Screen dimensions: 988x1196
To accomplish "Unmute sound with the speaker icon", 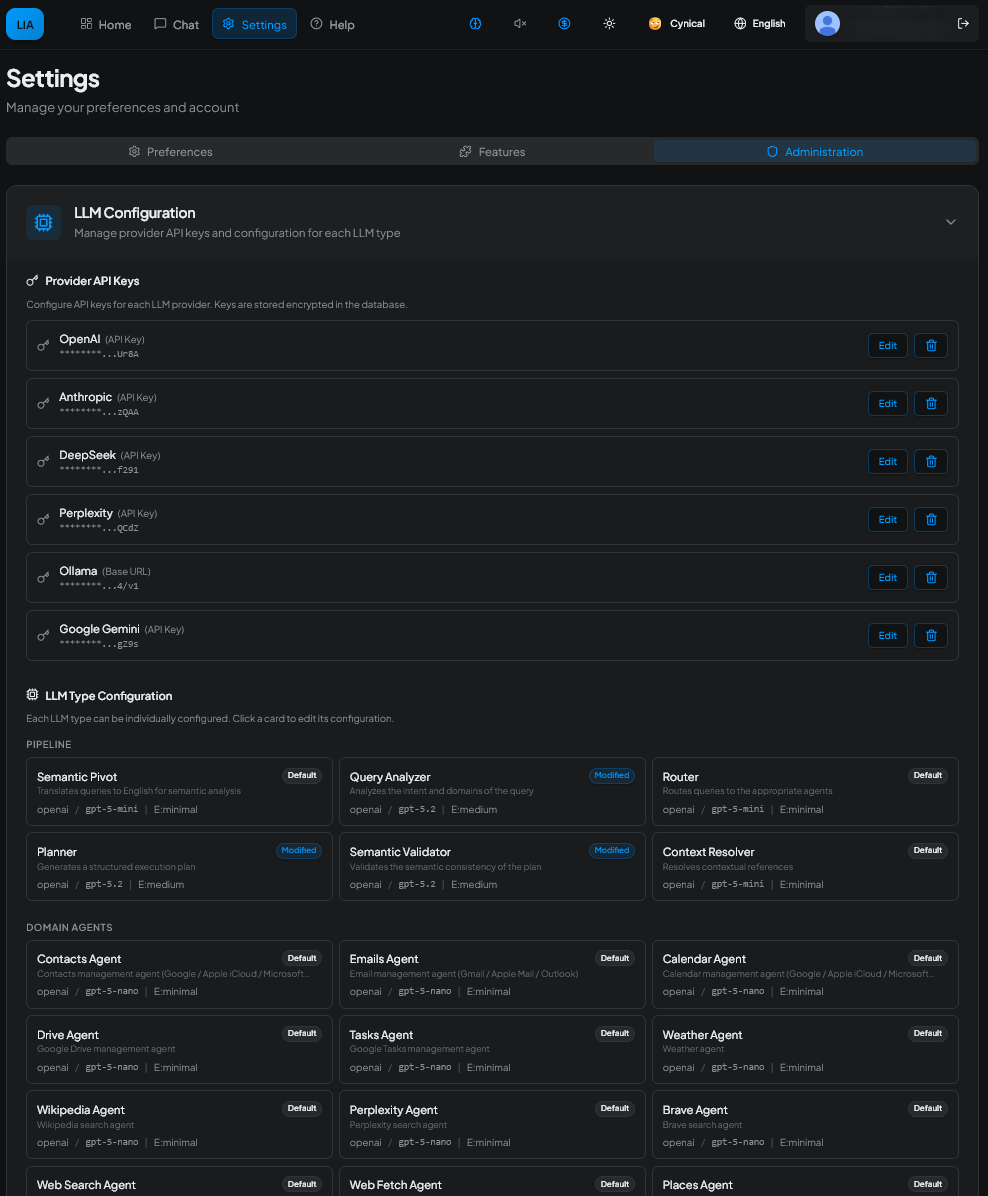I will click(519, 24).
